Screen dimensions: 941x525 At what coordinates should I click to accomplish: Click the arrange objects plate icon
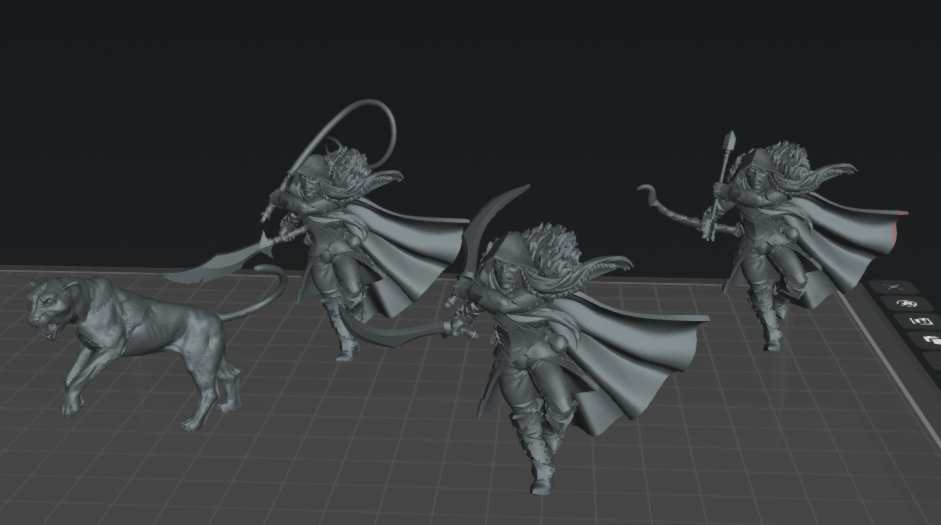click(x=921, y=322)
